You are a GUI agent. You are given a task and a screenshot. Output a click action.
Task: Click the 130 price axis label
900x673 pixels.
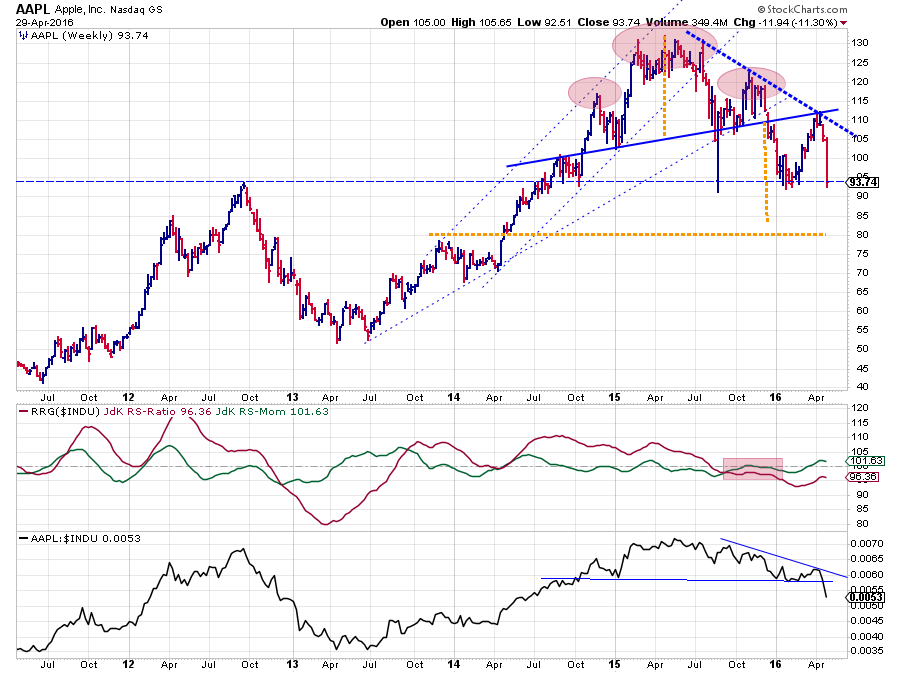860,43
